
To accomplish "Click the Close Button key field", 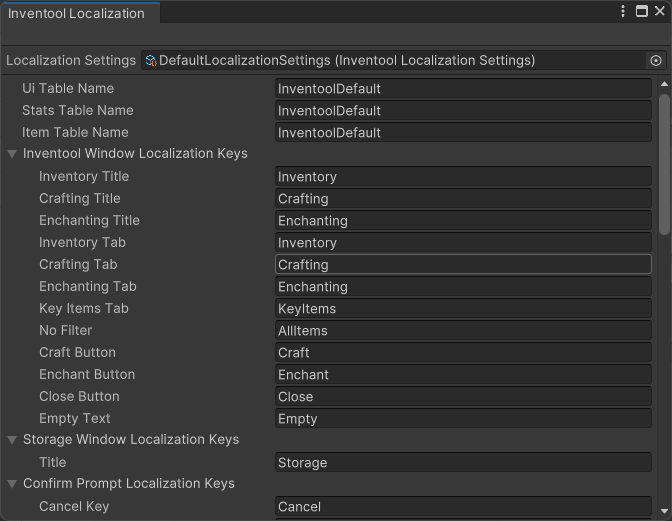I will click(x=463, y=397).
